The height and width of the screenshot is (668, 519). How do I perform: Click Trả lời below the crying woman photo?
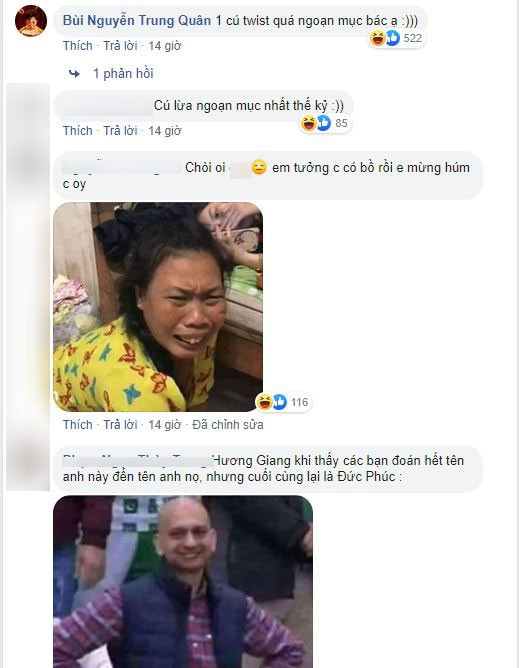click(x=120, y=425)
